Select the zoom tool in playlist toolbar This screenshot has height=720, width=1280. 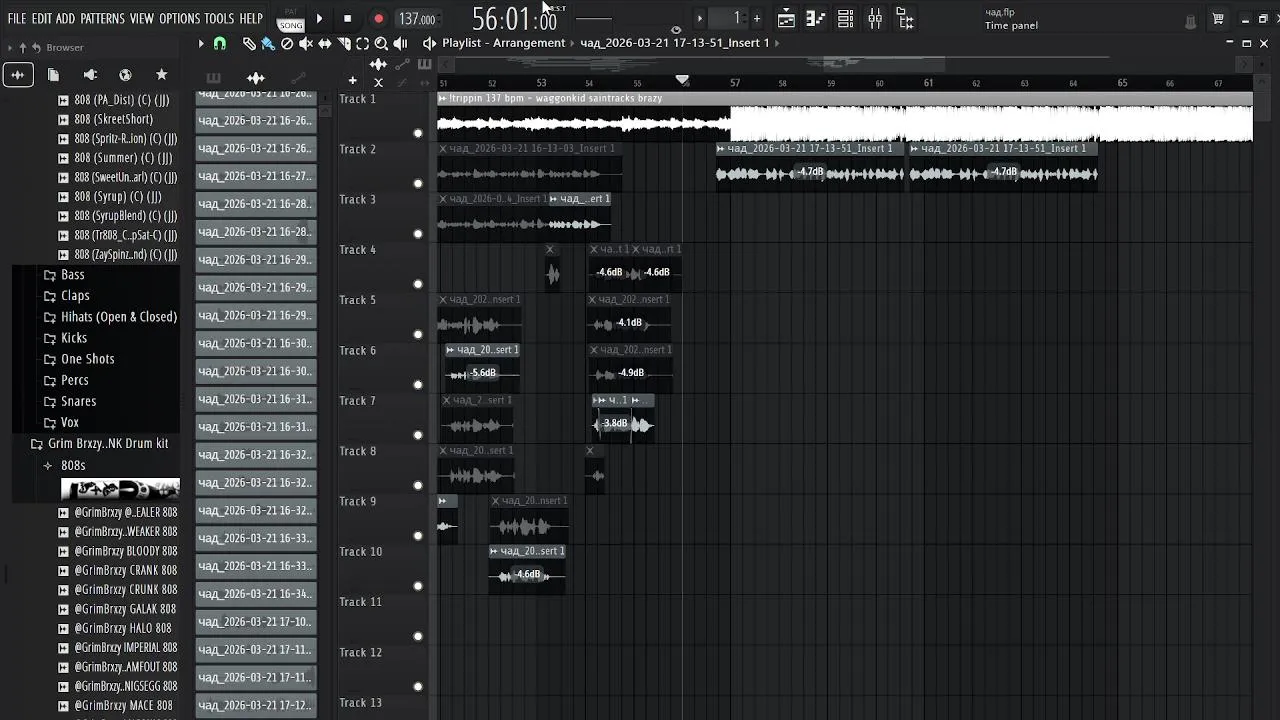point(381,44)
